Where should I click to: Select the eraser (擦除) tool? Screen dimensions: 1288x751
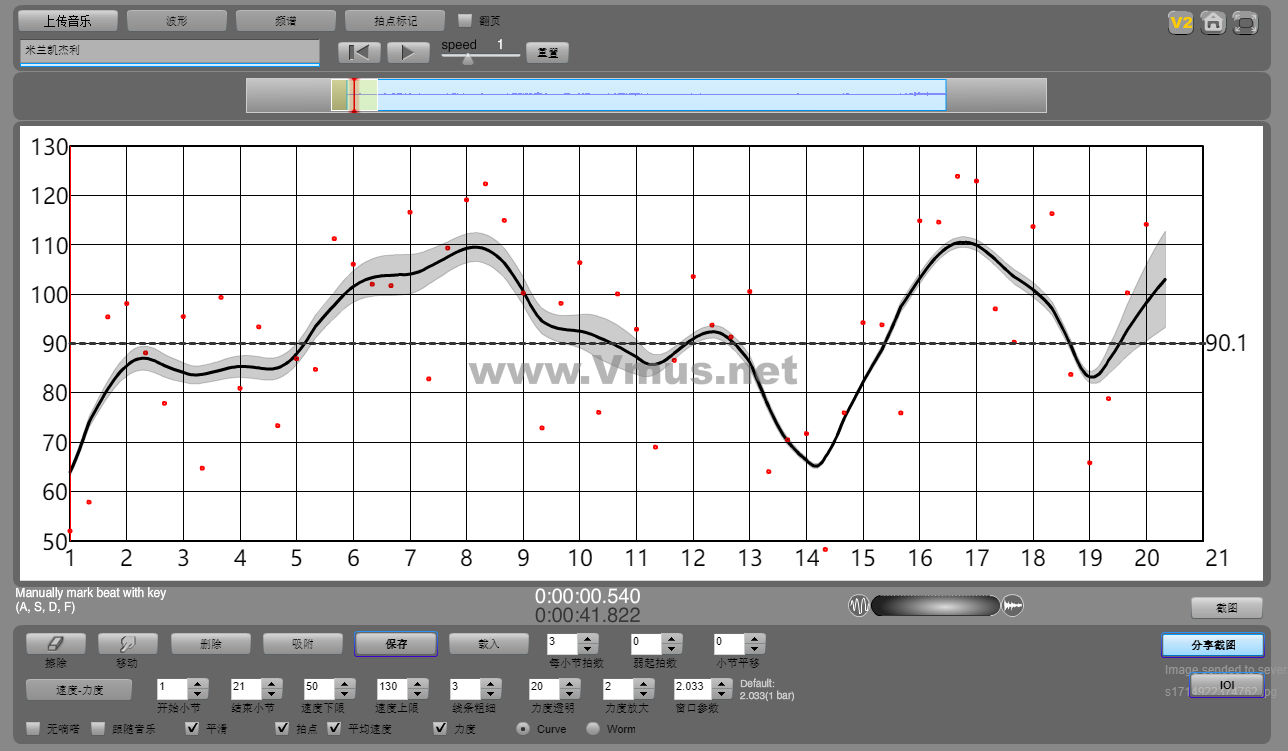56,644
